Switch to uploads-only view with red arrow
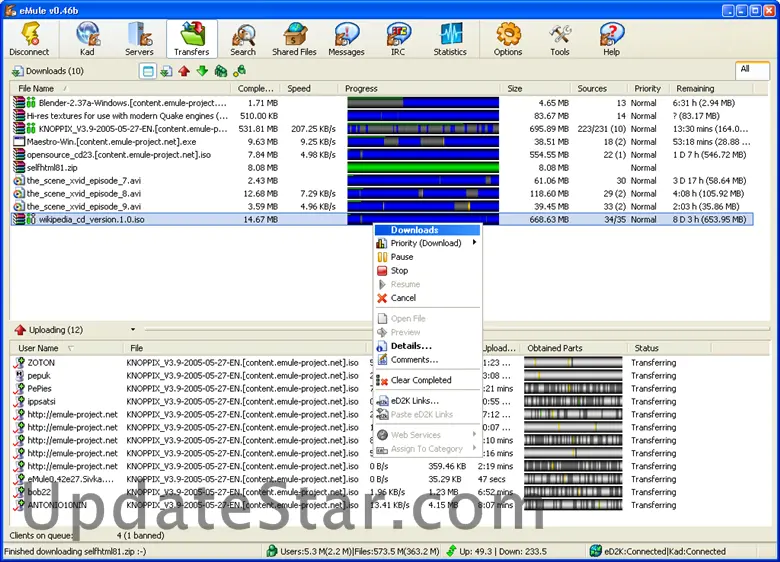 184,71
